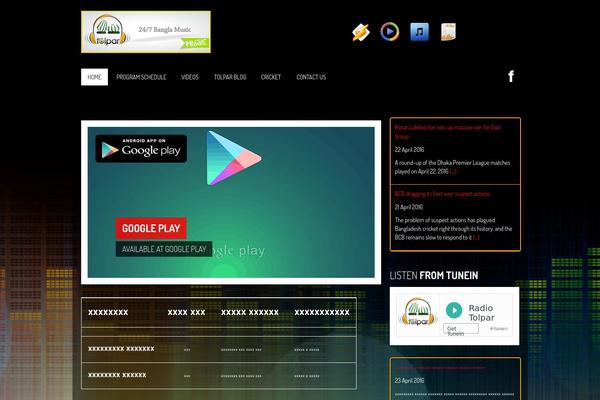Click the Radio Tolpar header logo
The image size is (600, 400).
coord(146,32)
